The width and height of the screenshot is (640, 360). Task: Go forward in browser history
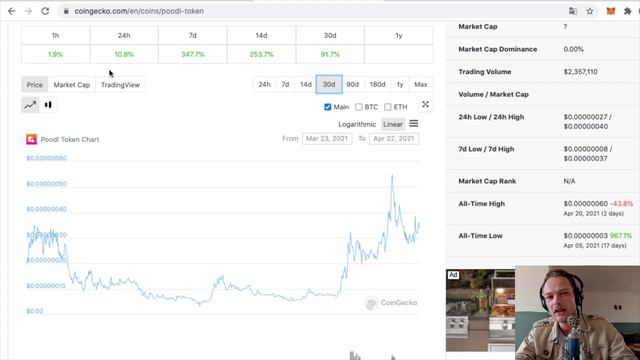pyautogui.click(x=28, y=11)
